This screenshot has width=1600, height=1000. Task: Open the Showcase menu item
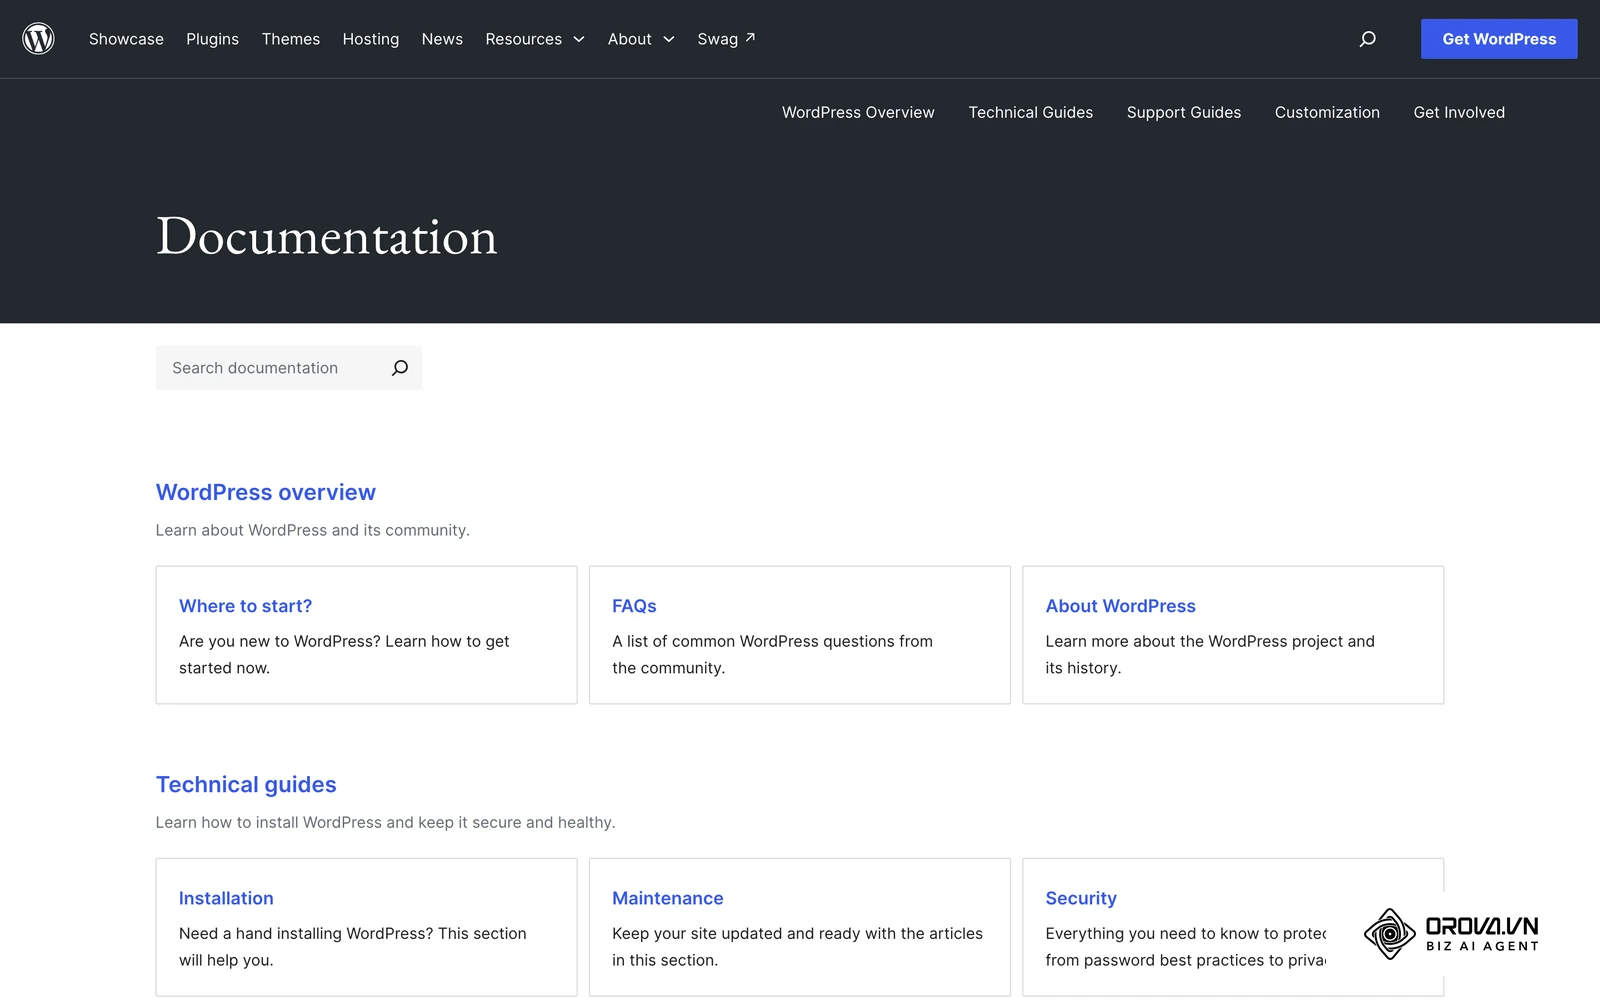[x=126, y=39]
